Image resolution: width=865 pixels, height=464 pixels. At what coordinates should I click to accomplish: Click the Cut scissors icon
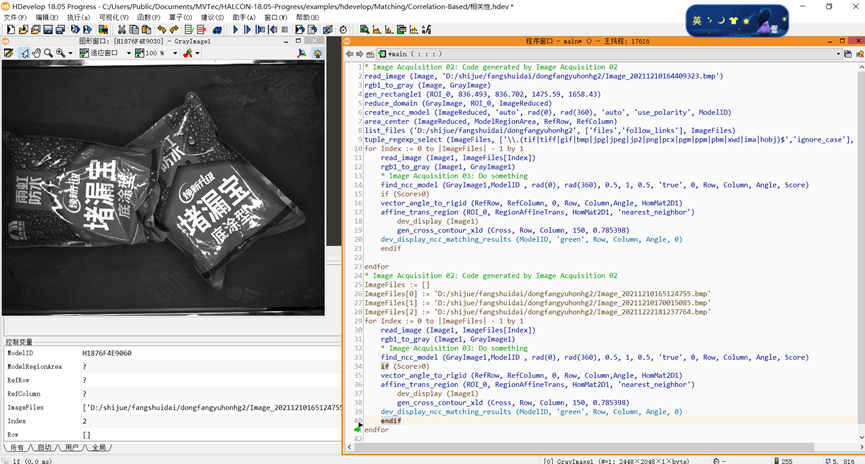pyautogui.click(x=121, y=30)
